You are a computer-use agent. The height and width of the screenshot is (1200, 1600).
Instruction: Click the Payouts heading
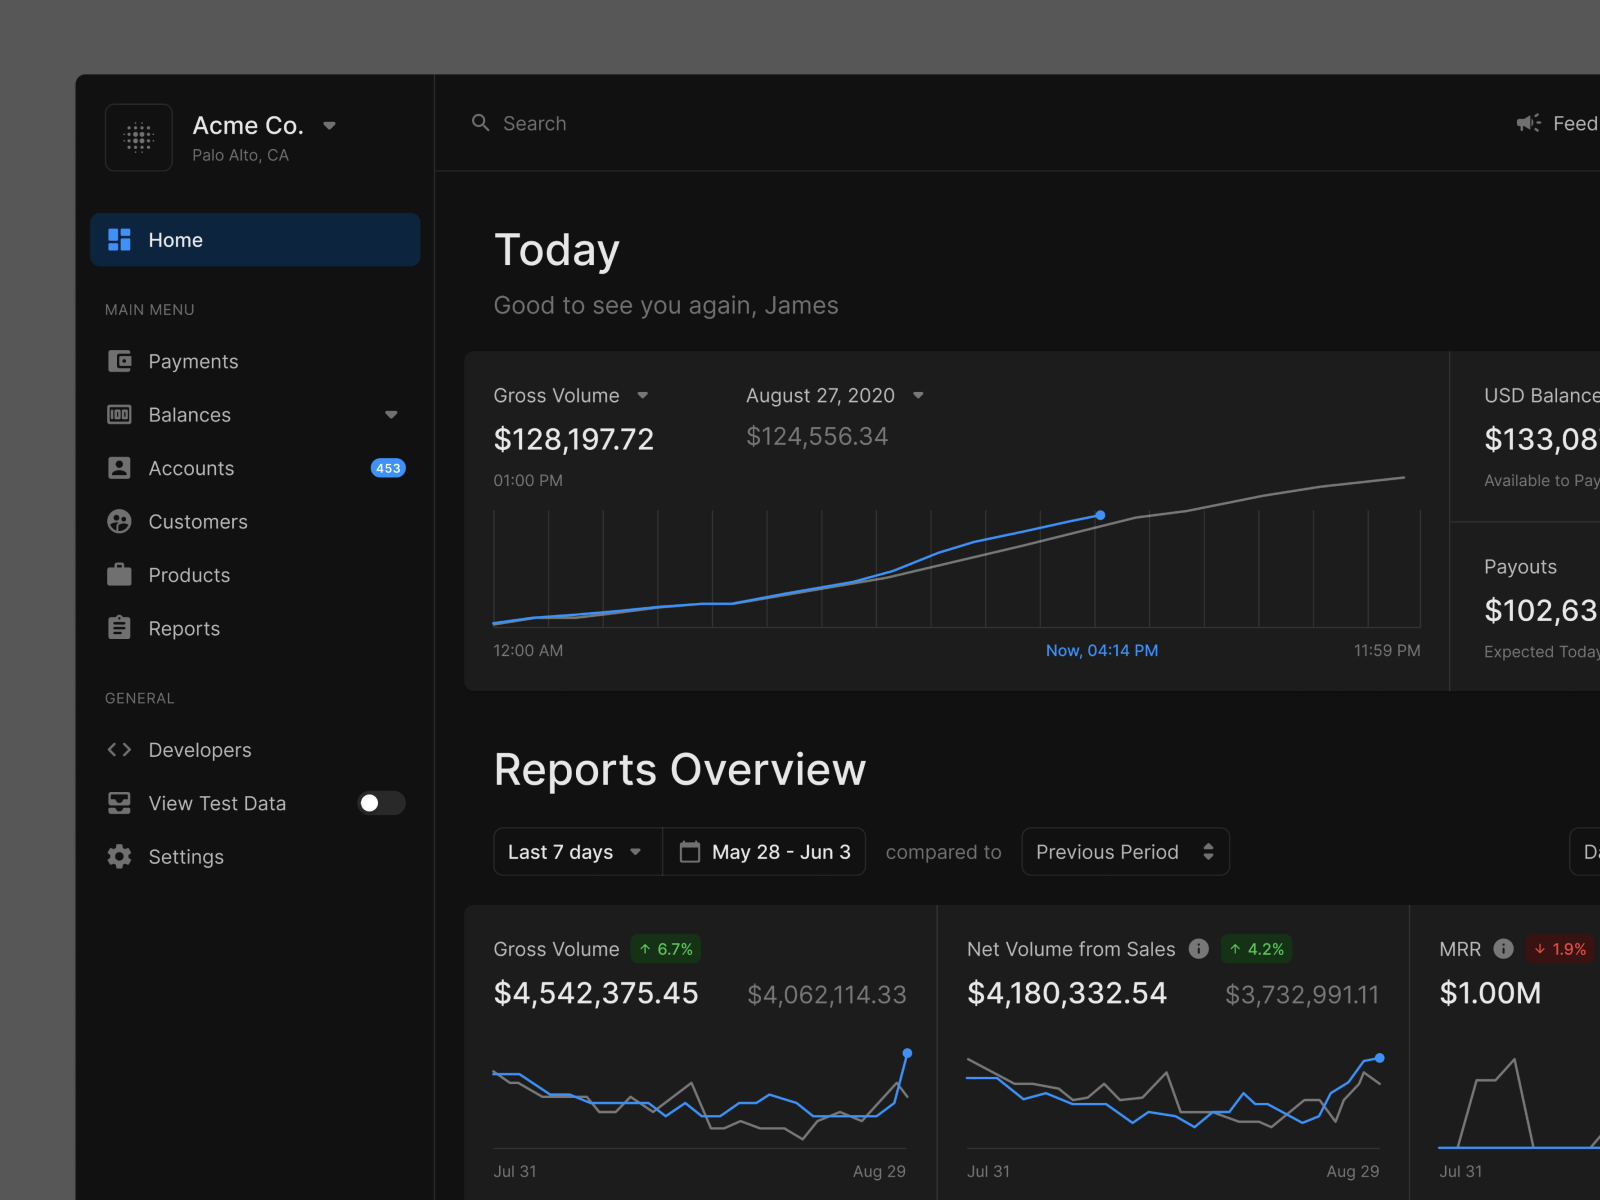1520,567
